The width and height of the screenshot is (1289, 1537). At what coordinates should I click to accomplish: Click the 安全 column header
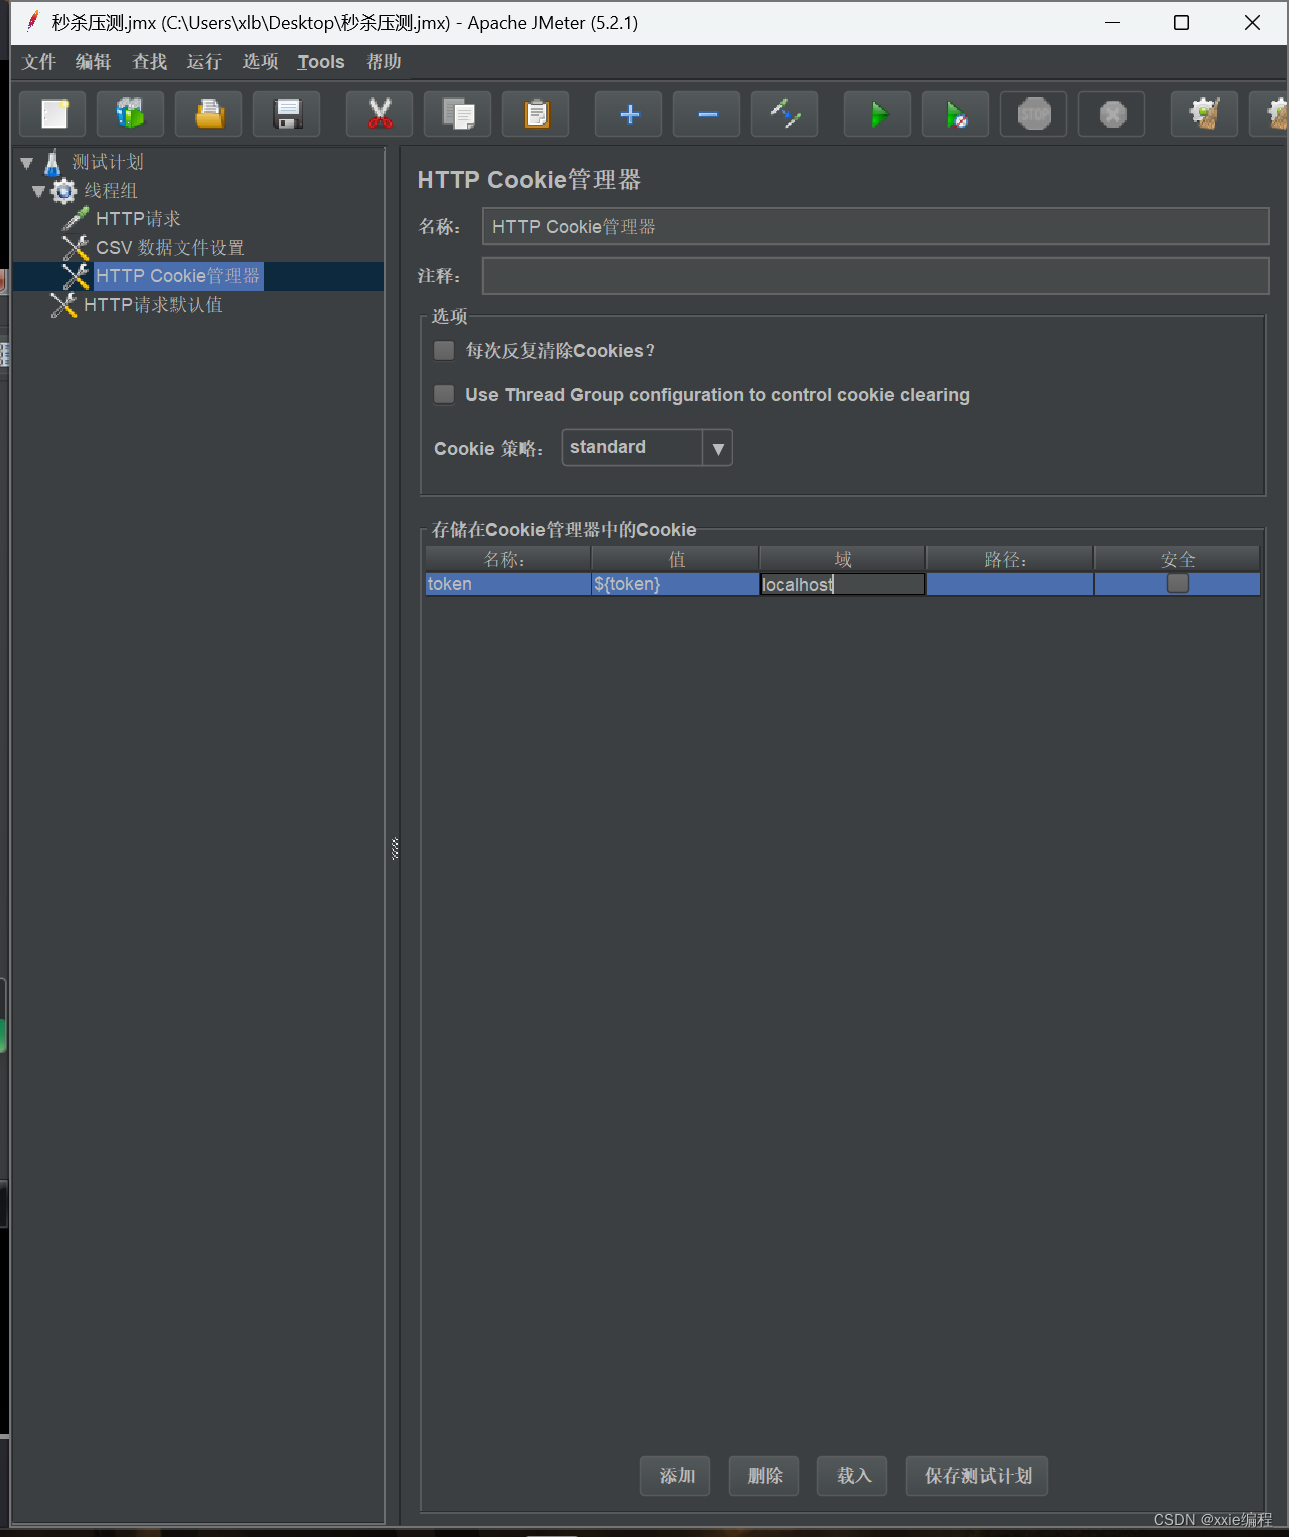pyautogui.click(x=1177, y=559)
